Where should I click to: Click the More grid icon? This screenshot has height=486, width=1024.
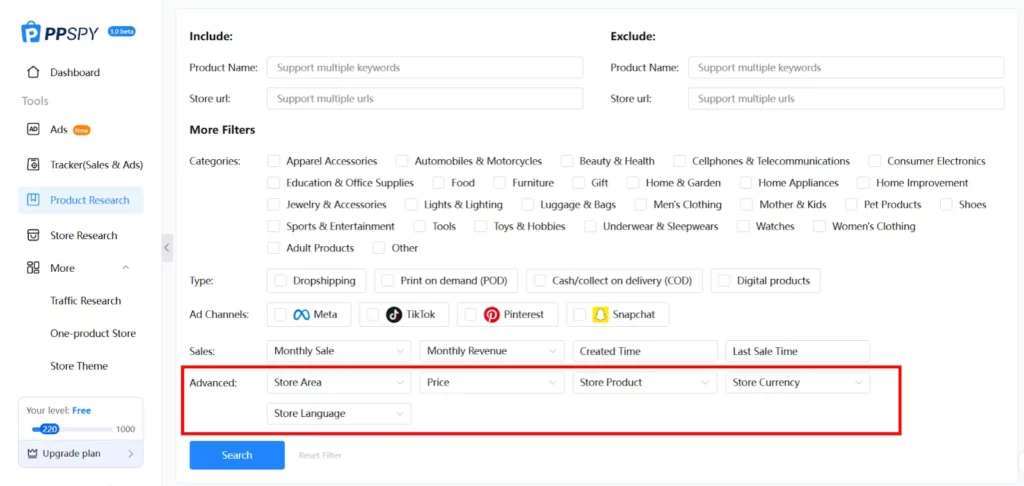[33, 268]
